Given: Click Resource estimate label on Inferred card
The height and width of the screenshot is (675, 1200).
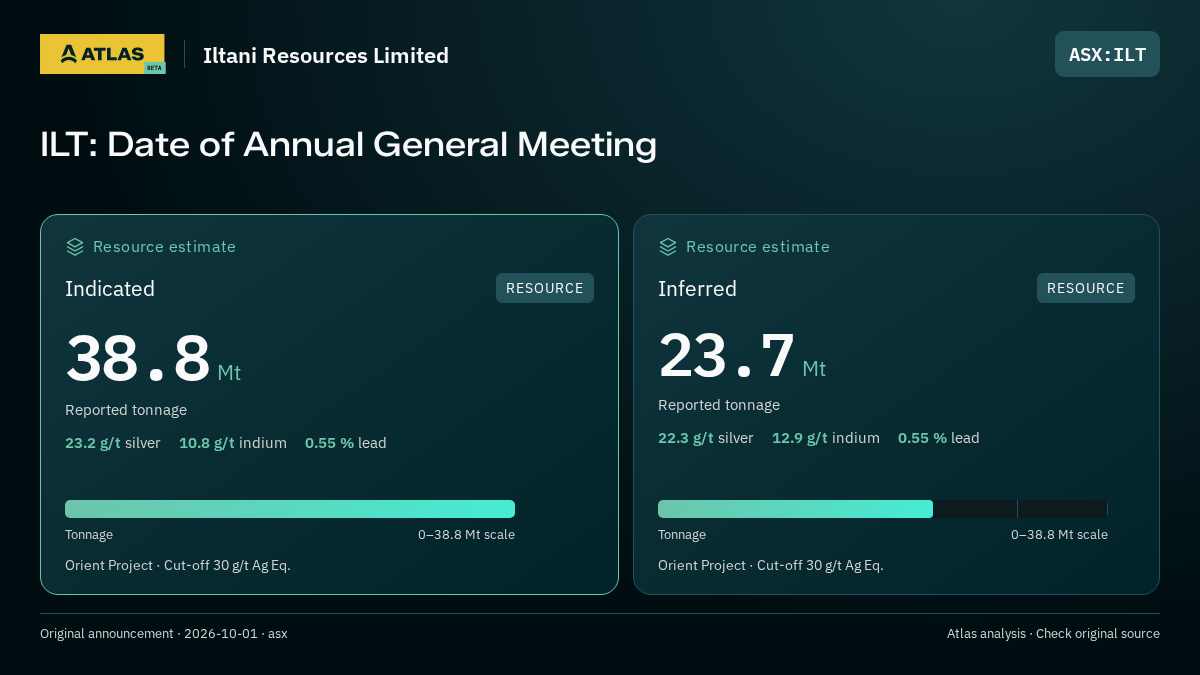Looking at the screenshot, I should click(x=757, y=247).
